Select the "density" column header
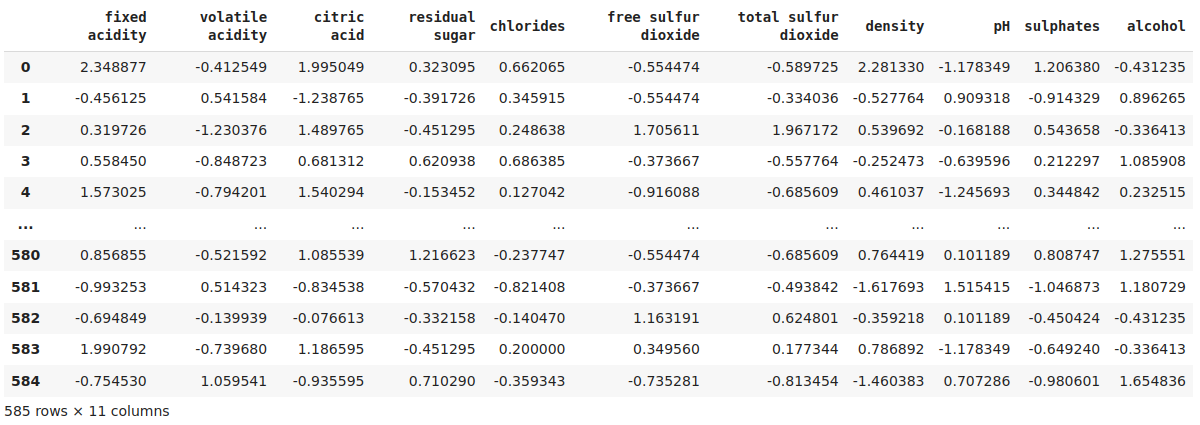 pyautogui.click(x=894, y=27)
